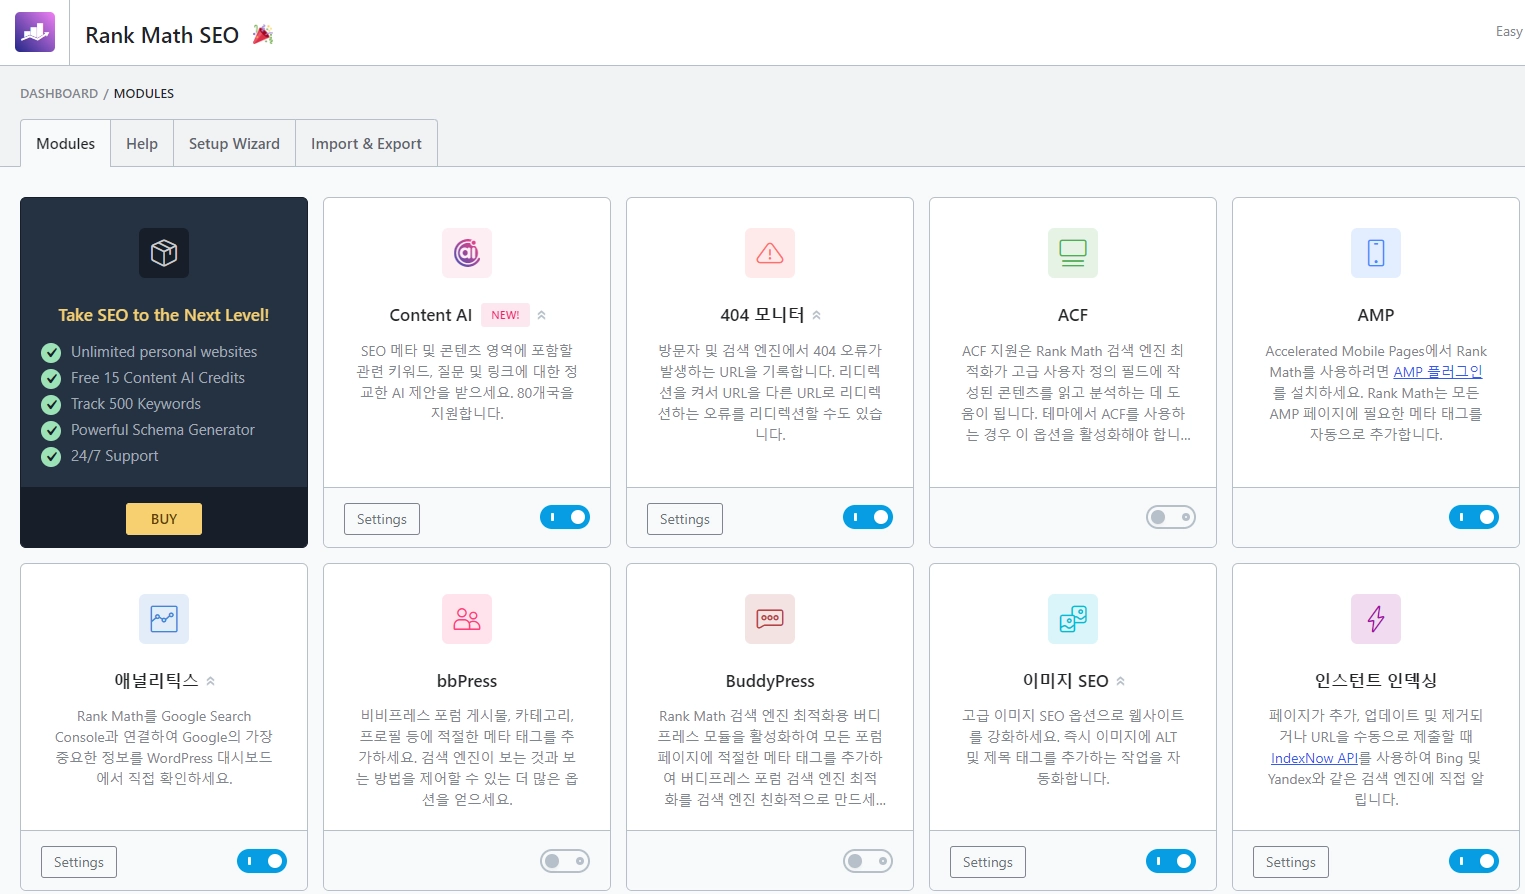Open the IndexNow API link
Viewport: 1525px width, 894px height.
(1314, 757)
